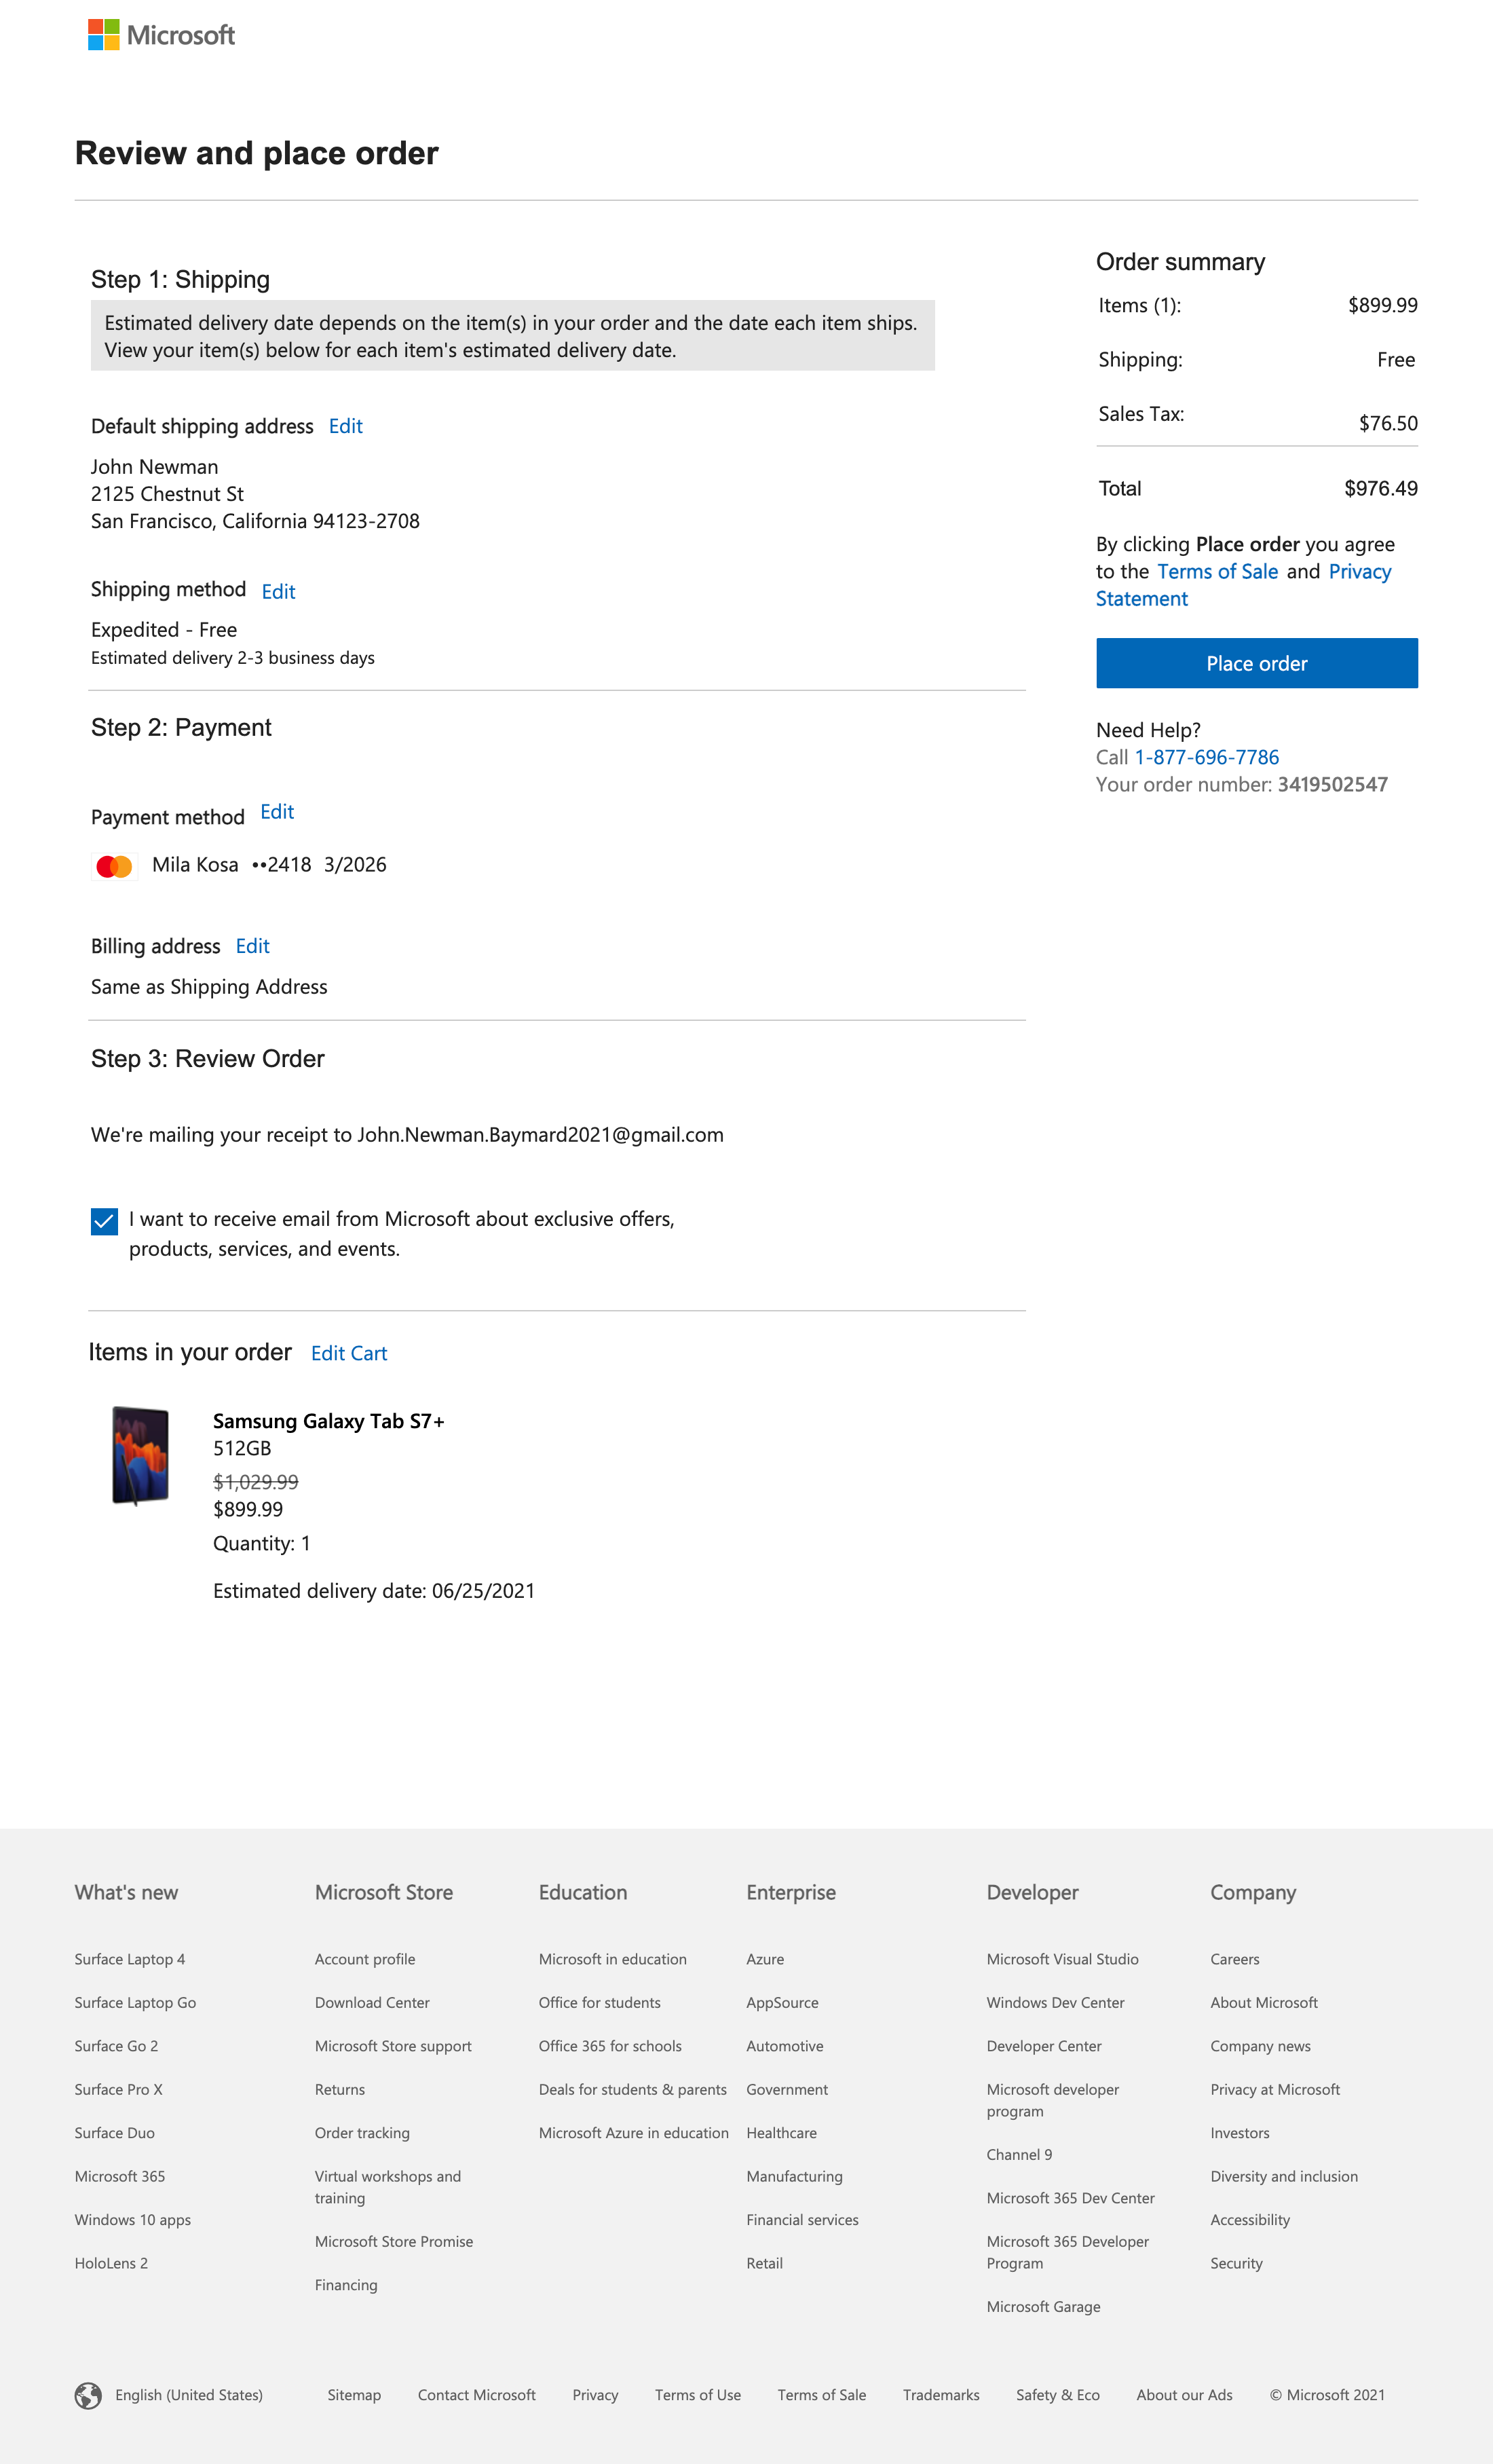Open Microsoft in education link
This screenshot has height=2464, width=1493.
612,1959
